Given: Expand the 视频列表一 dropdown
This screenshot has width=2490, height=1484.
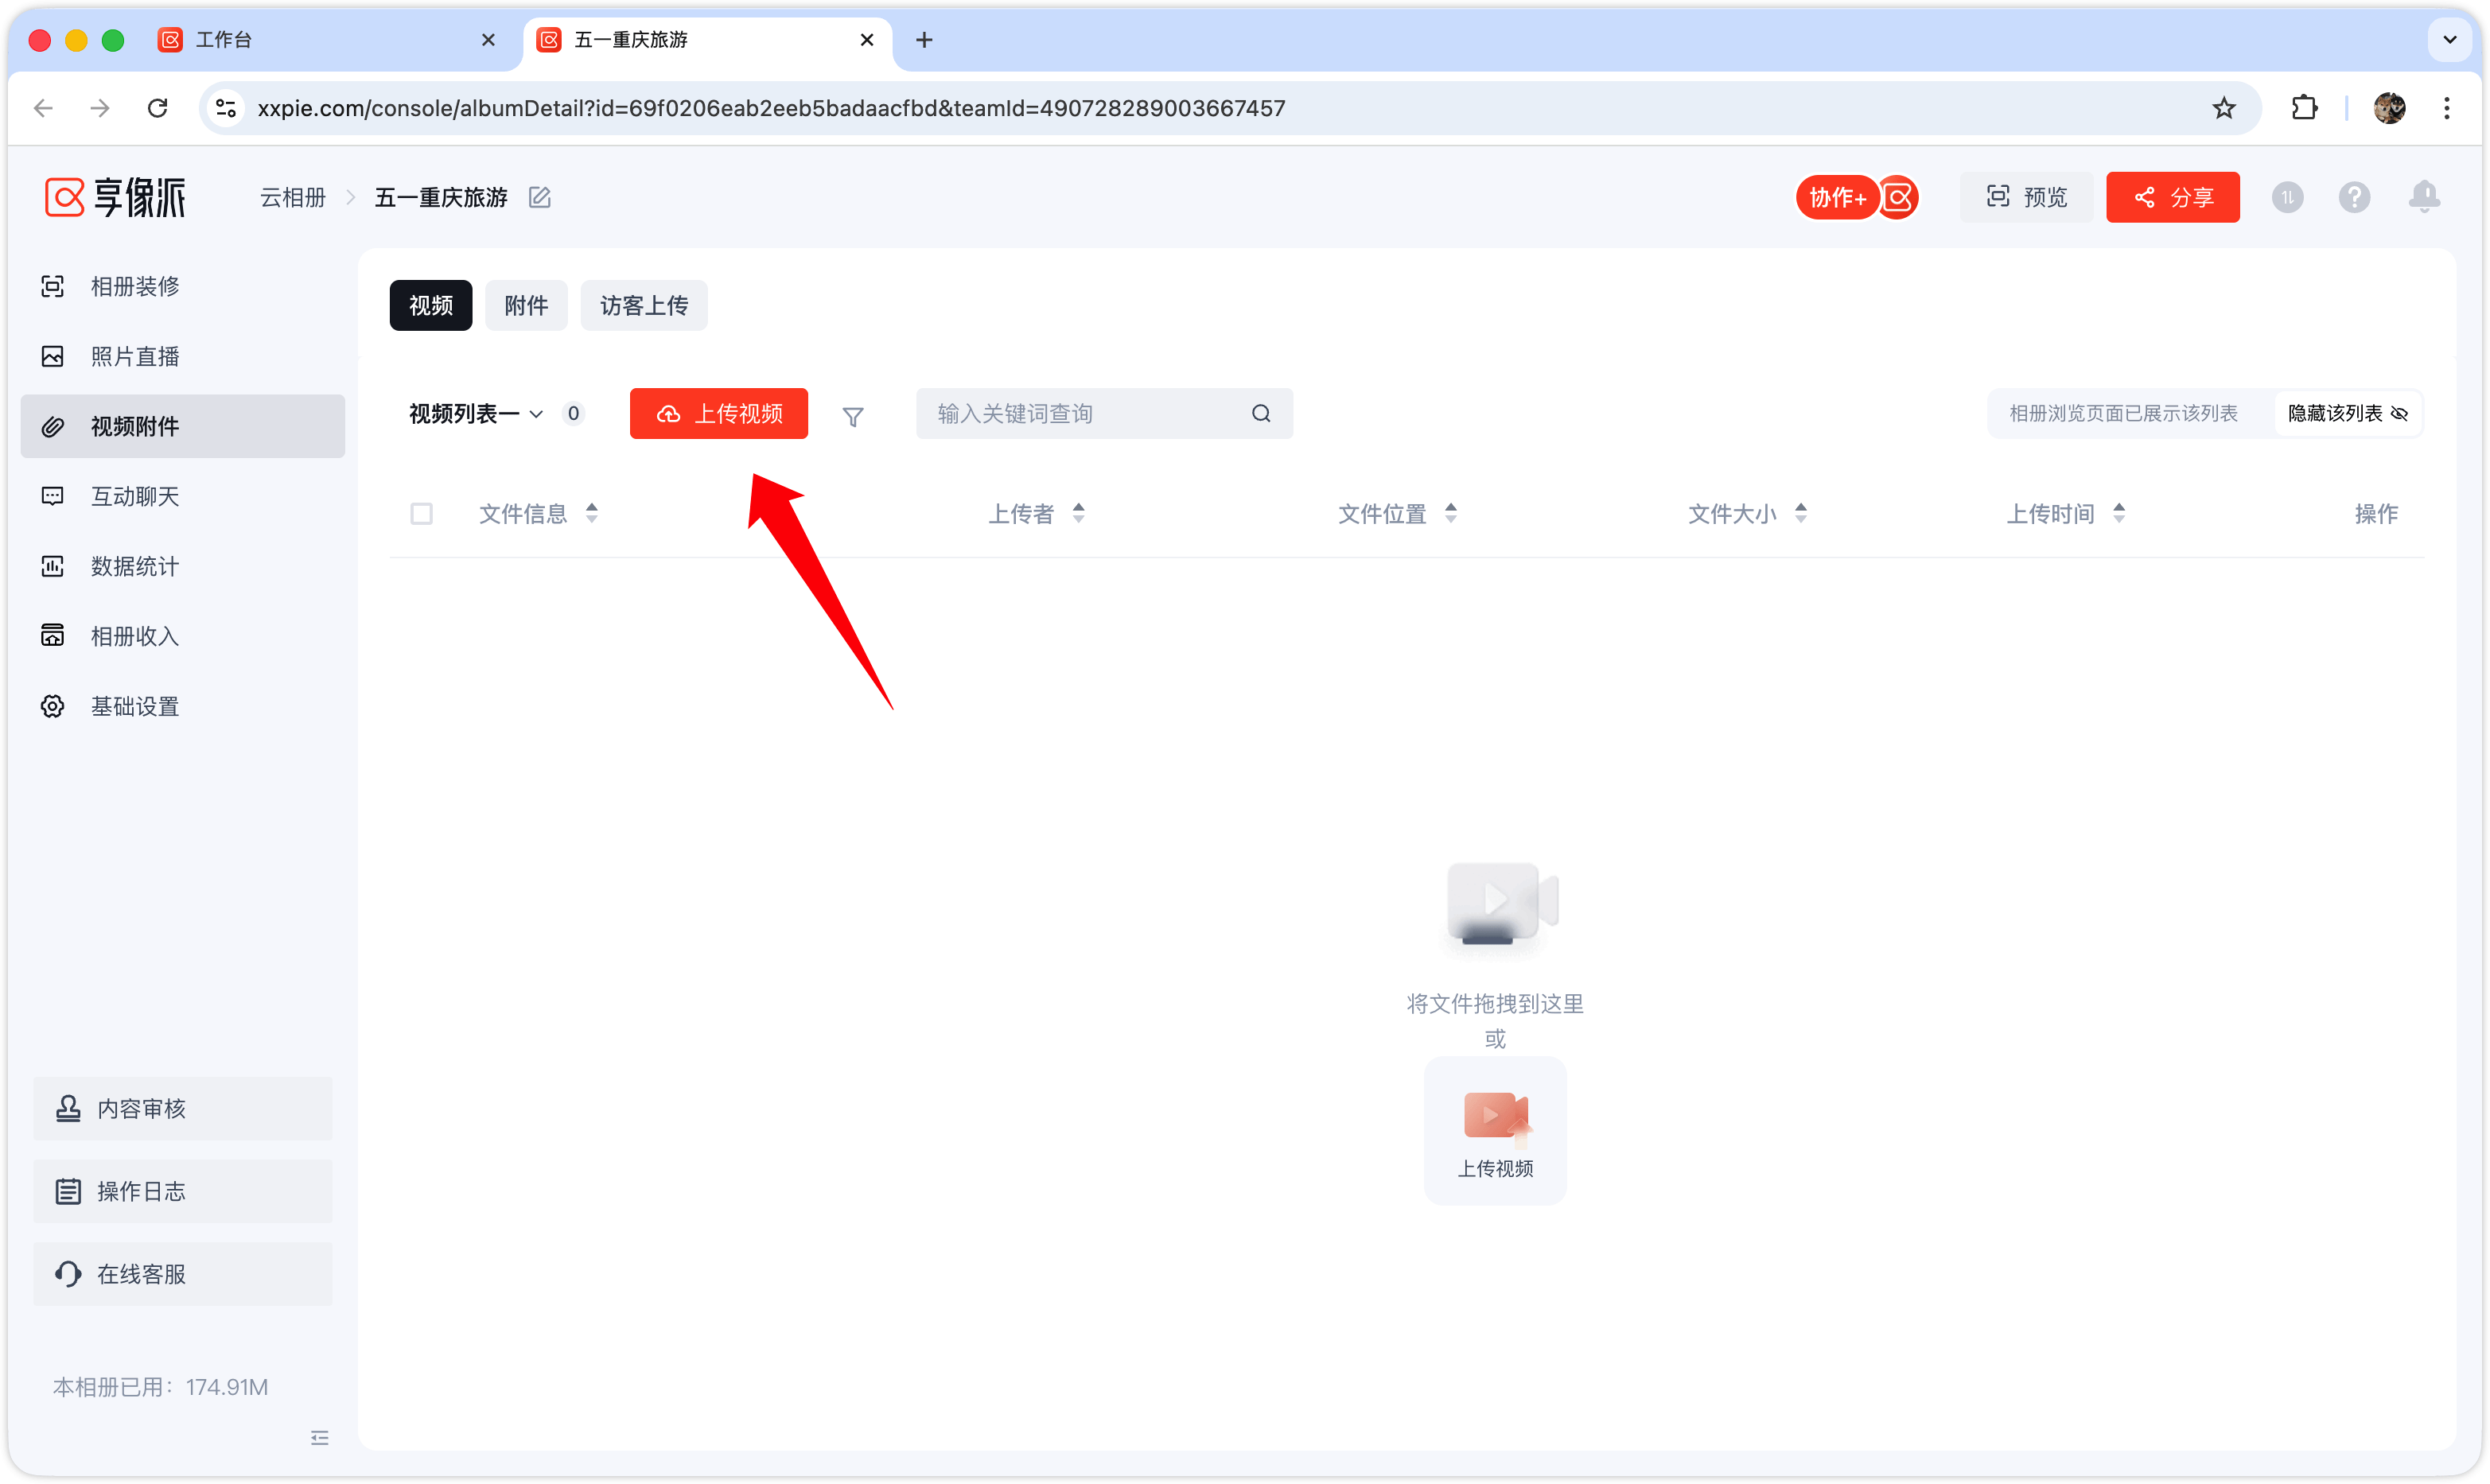Looking at the screenshot, I should point(476,414).
